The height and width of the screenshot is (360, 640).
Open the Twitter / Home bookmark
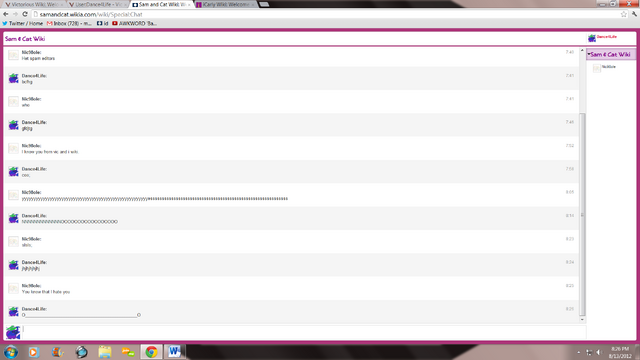tap(22, 23)
